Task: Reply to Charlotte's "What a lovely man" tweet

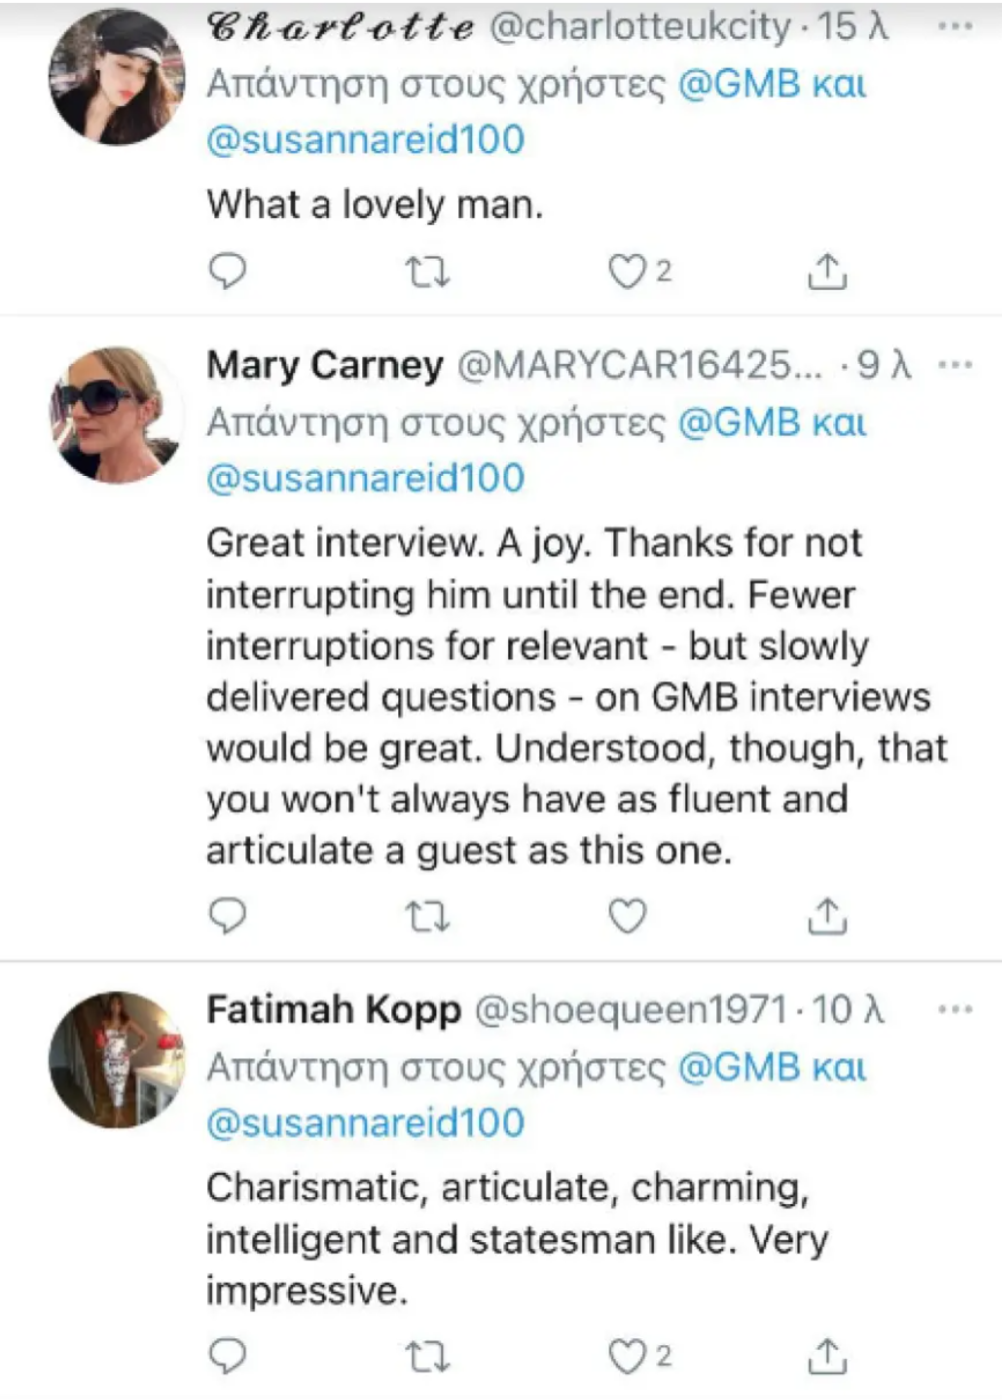Action: [227, 271]
